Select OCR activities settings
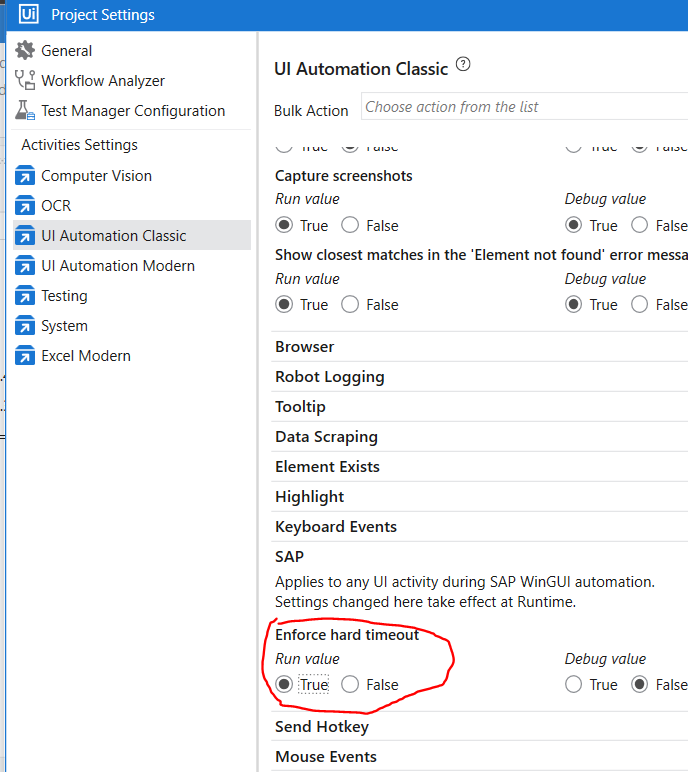 click(56, 206)
